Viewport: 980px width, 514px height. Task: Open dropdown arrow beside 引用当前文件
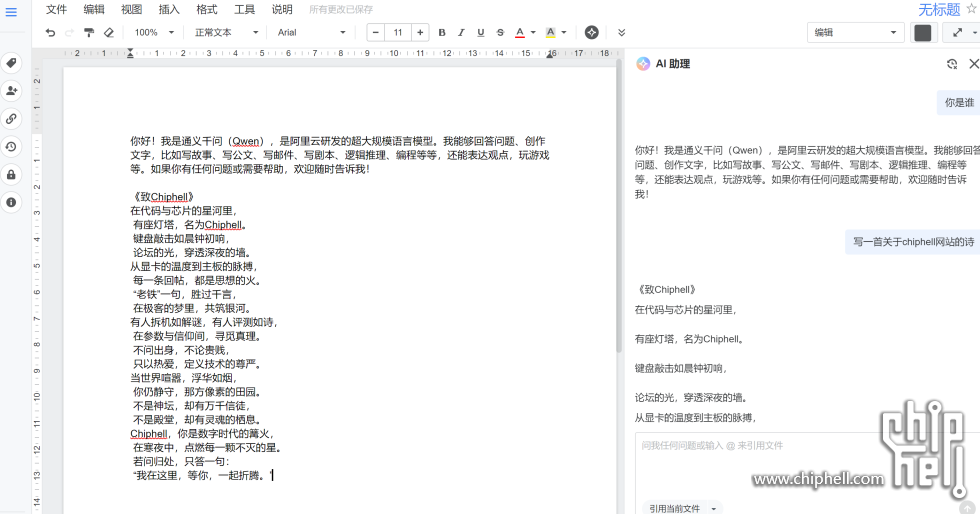[714, 508]
